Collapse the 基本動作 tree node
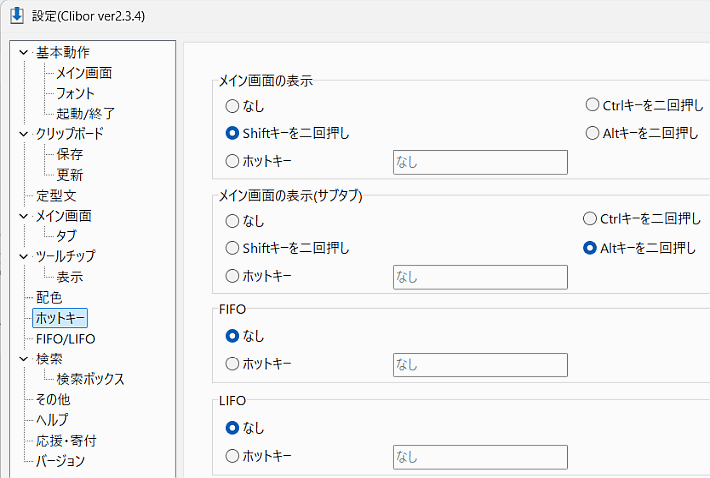This screenshot has width=710, height=478. click(25, 52)
